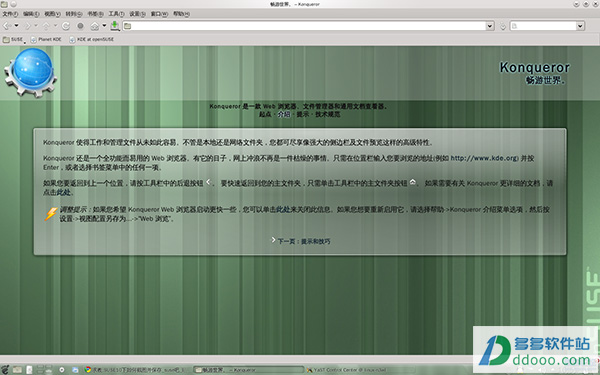Image resolution: width=600 pixels, height=375 pixels.
Task: Click the Stop loading button
Action: [x=80, y=26]
